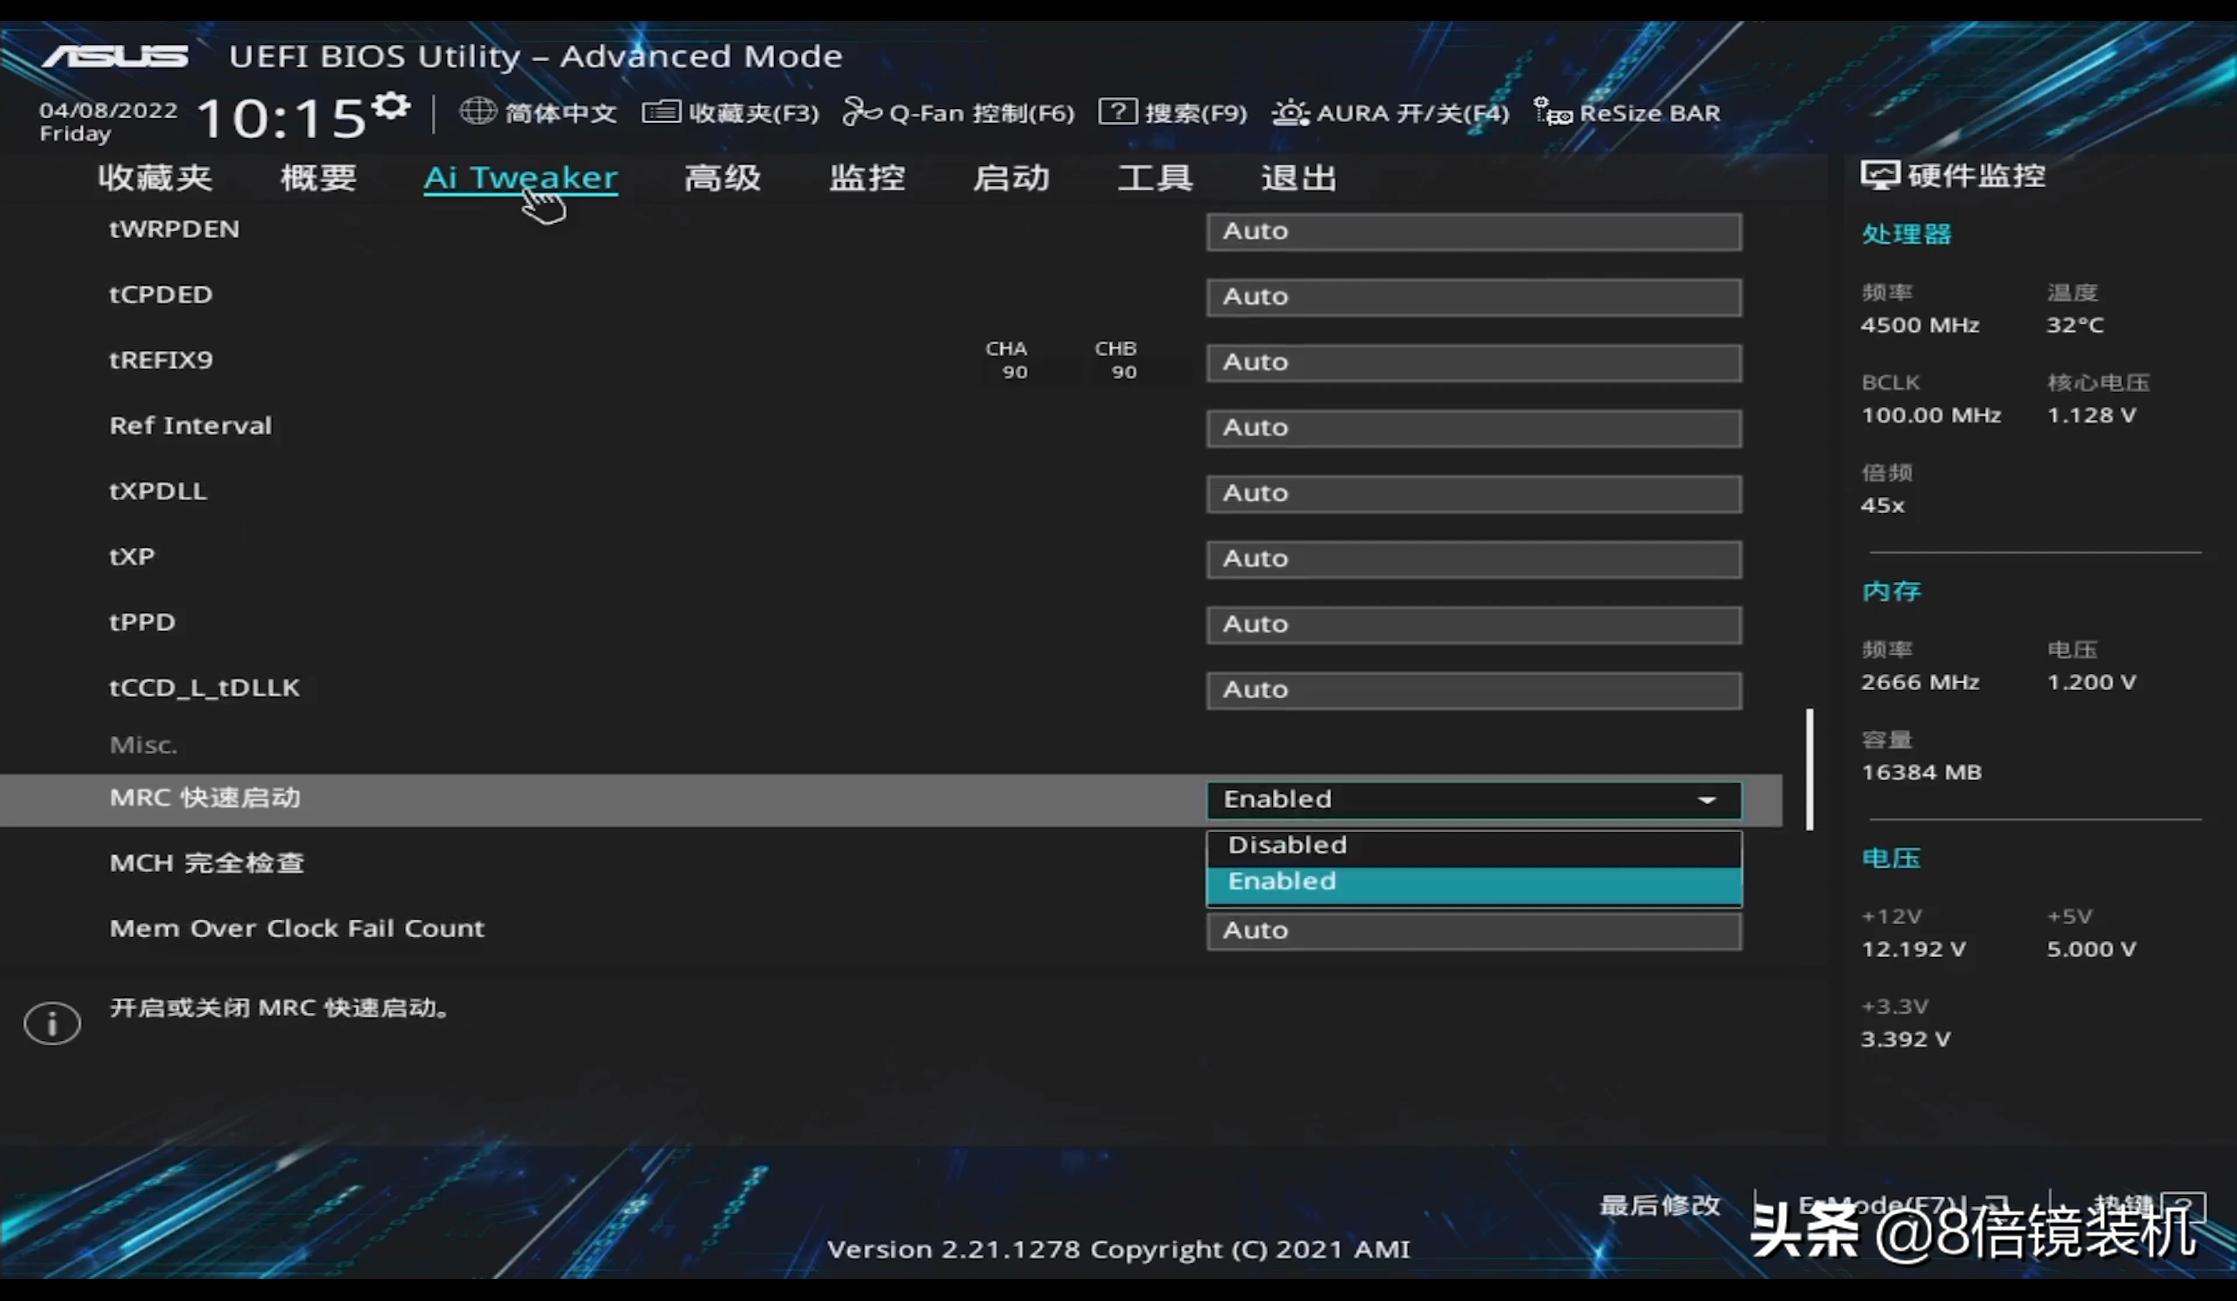The width and height of the screenshot is (2237, 1301).
Task: Click the tWRPDEN Auto input field
Action: coord(1473,231)
